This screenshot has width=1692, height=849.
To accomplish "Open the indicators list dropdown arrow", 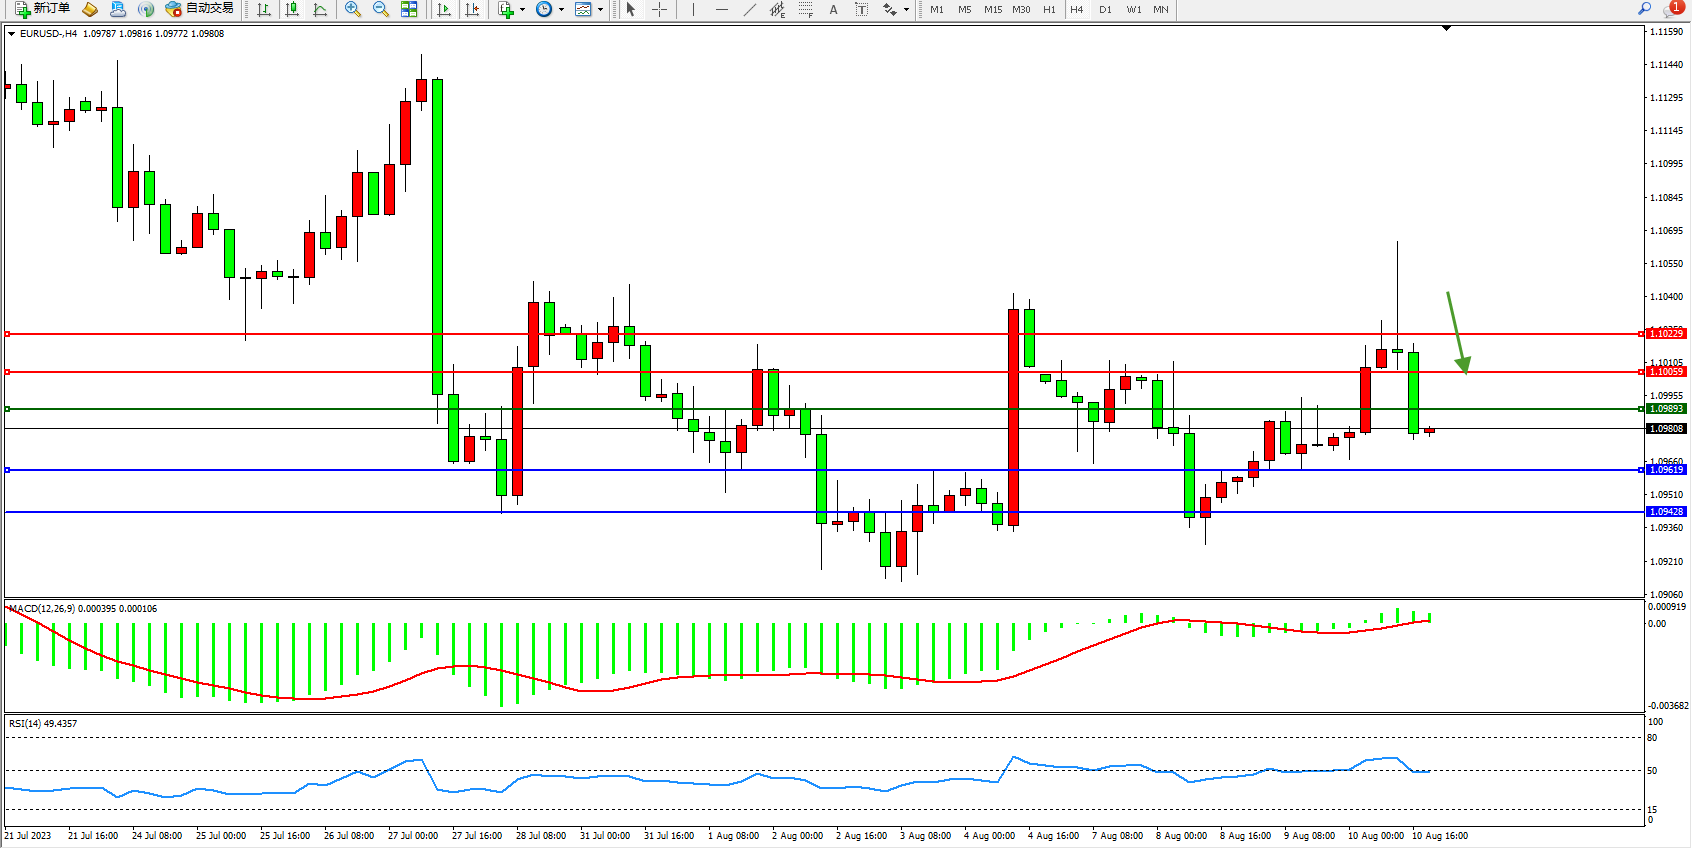I will (x=522, y=9).
